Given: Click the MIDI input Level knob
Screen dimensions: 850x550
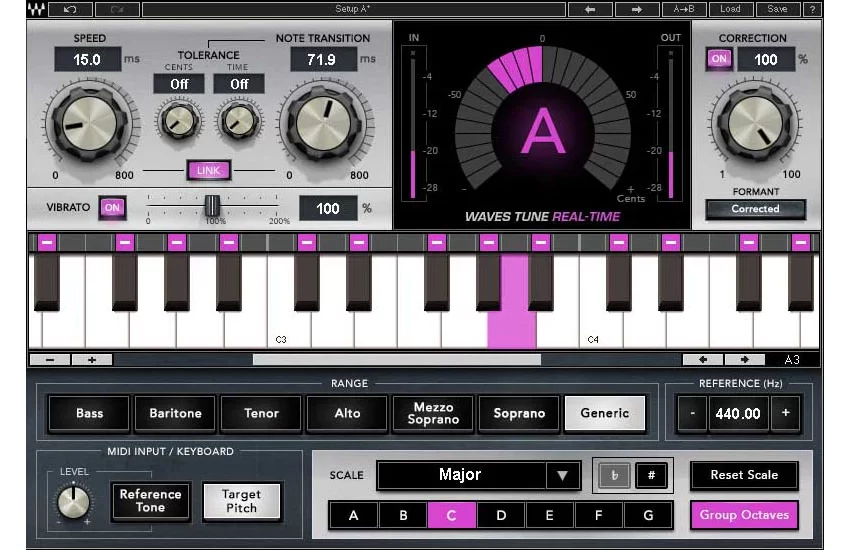Looking at the screenshot, I should click(x=74, y=502).
